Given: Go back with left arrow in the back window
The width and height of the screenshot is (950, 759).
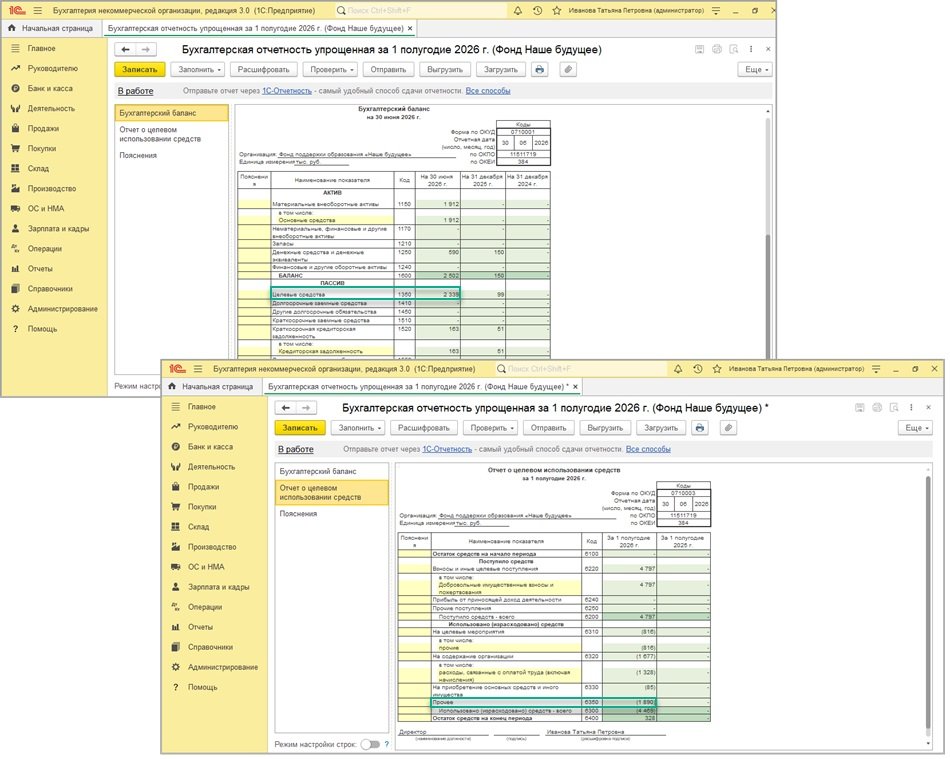Looking at the screenshot, I should click(125, 50).
